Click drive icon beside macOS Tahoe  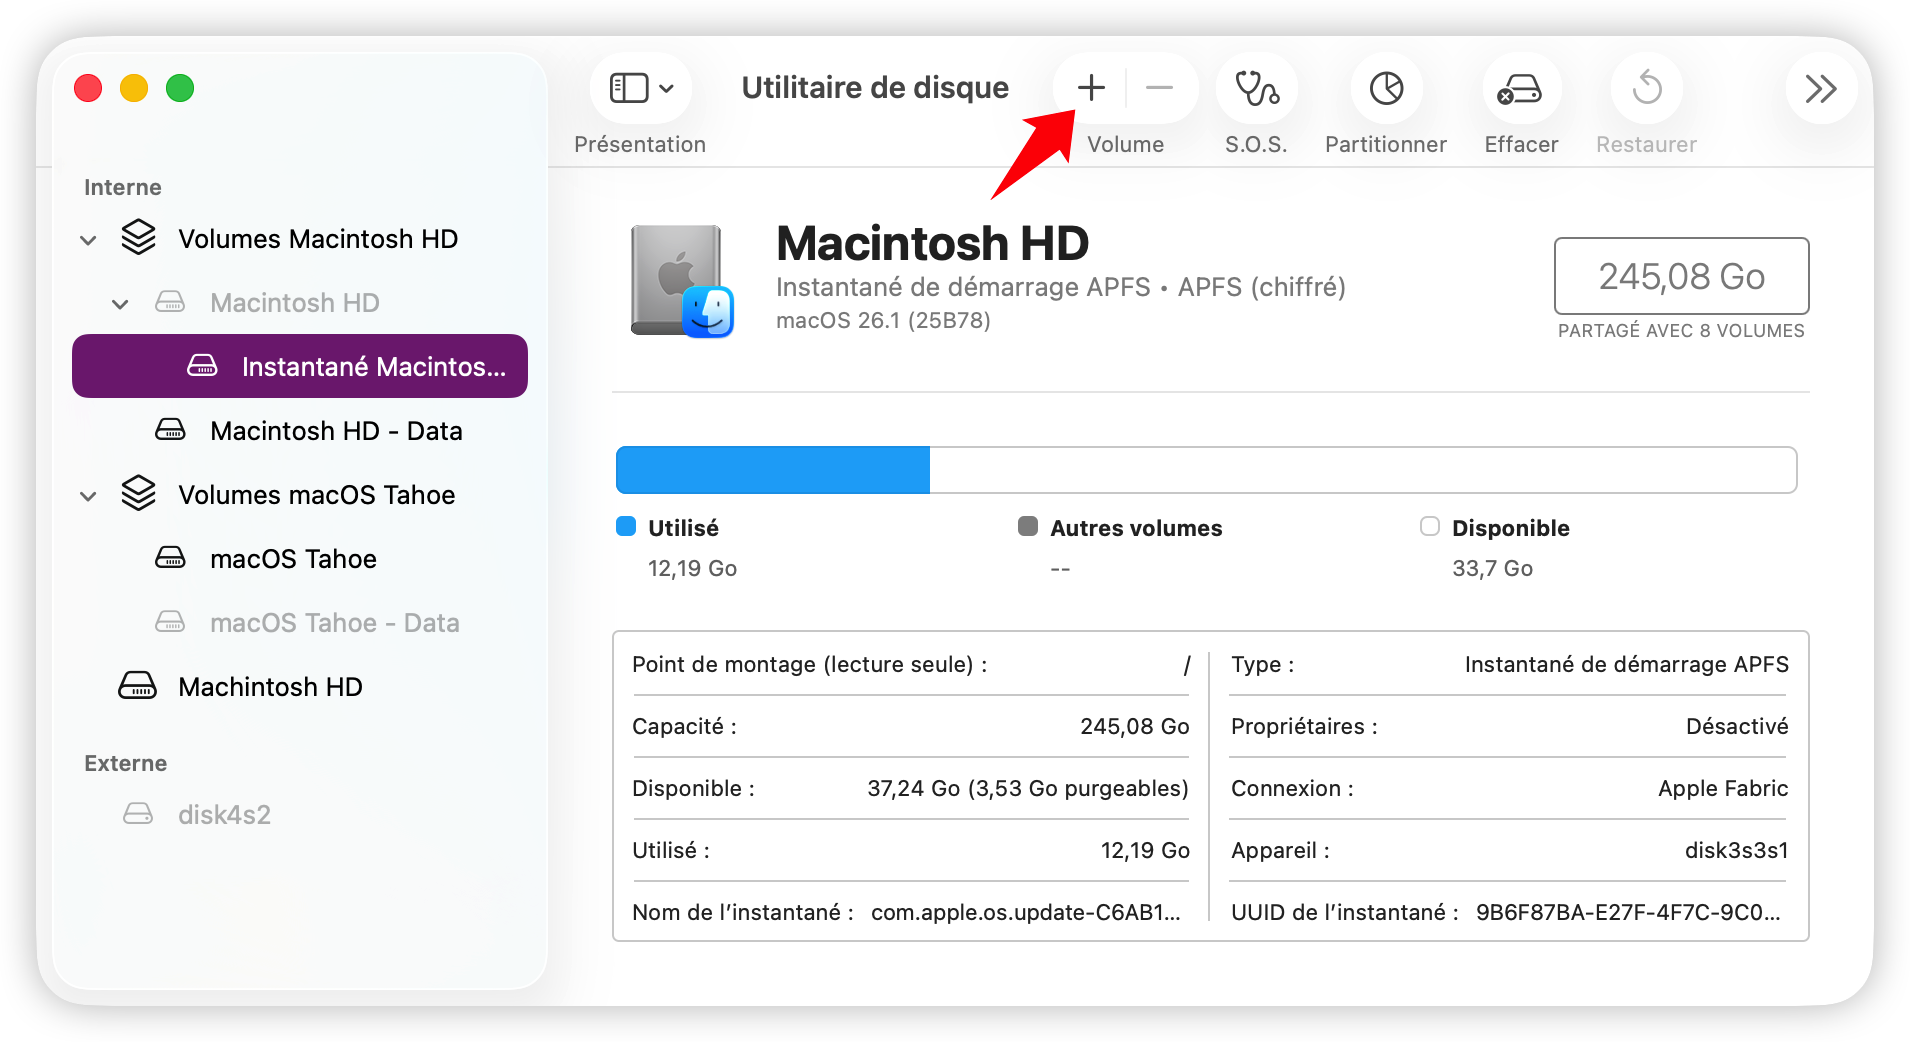tap(170, 558)
